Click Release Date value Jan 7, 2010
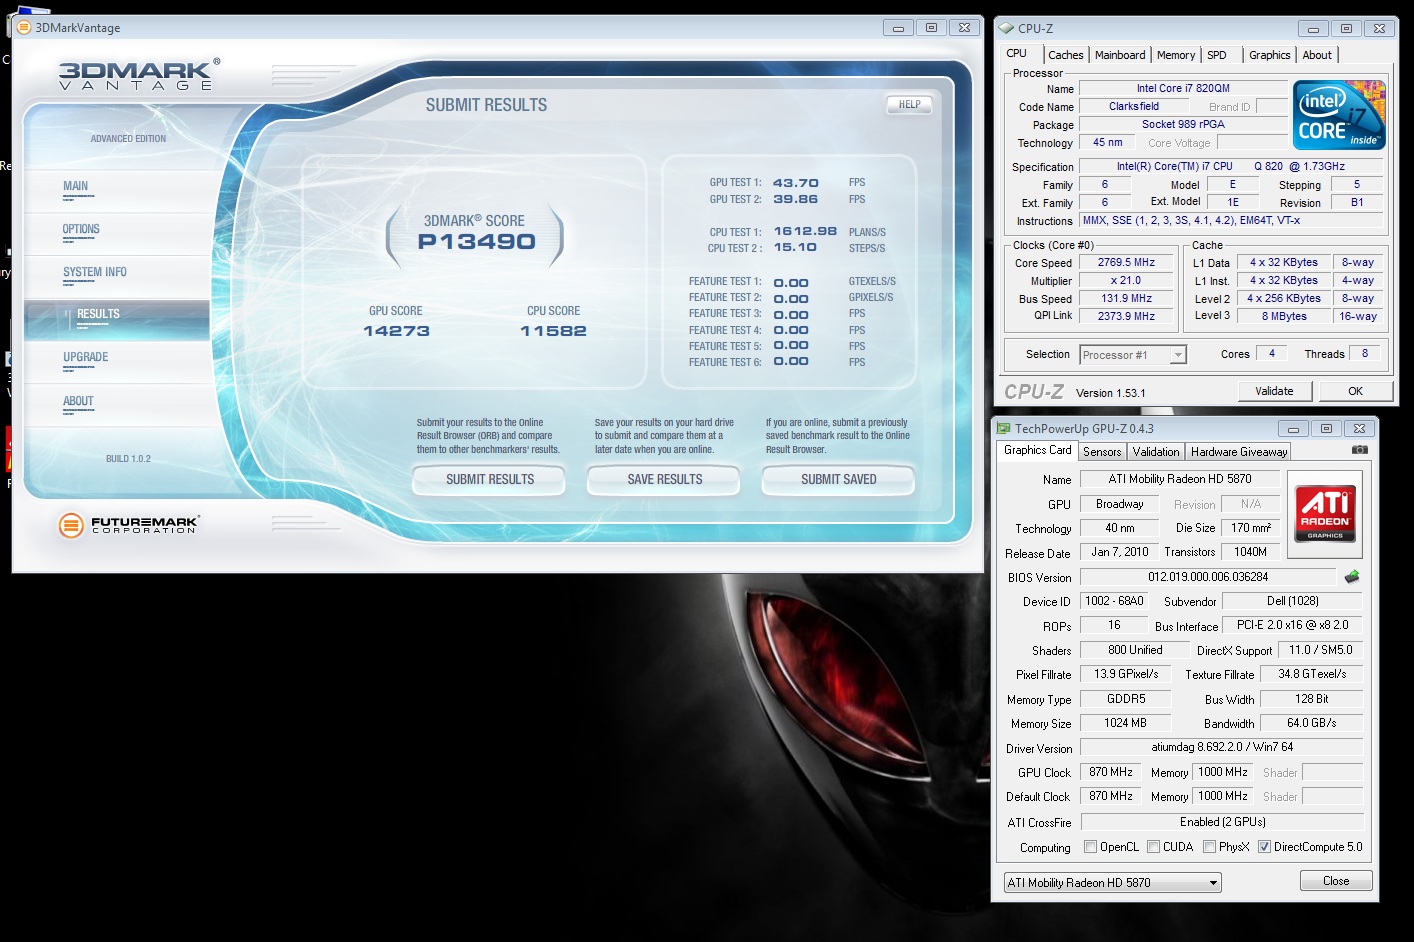1414x942 pixels. pyautogui.click(x=1120, y=552)
